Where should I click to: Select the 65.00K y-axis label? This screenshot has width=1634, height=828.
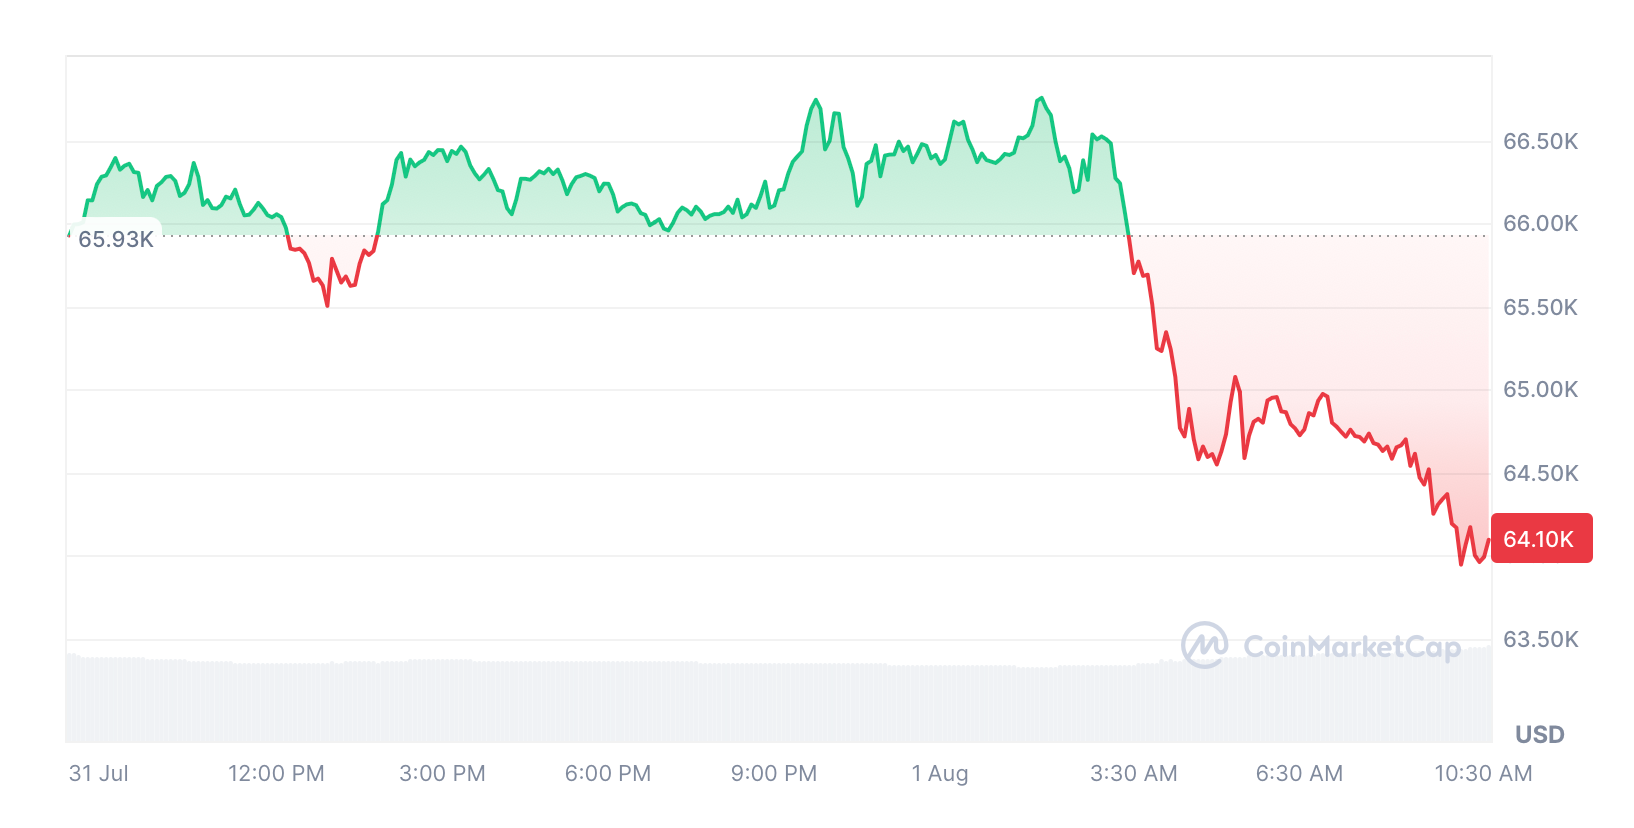(1540, 390)
